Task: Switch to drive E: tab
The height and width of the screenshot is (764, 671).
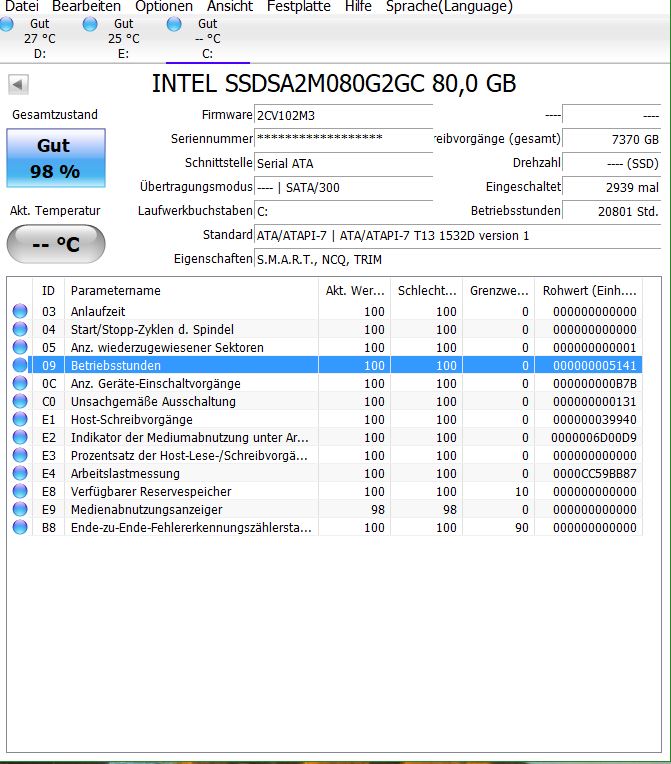Action: coord(124,38)
